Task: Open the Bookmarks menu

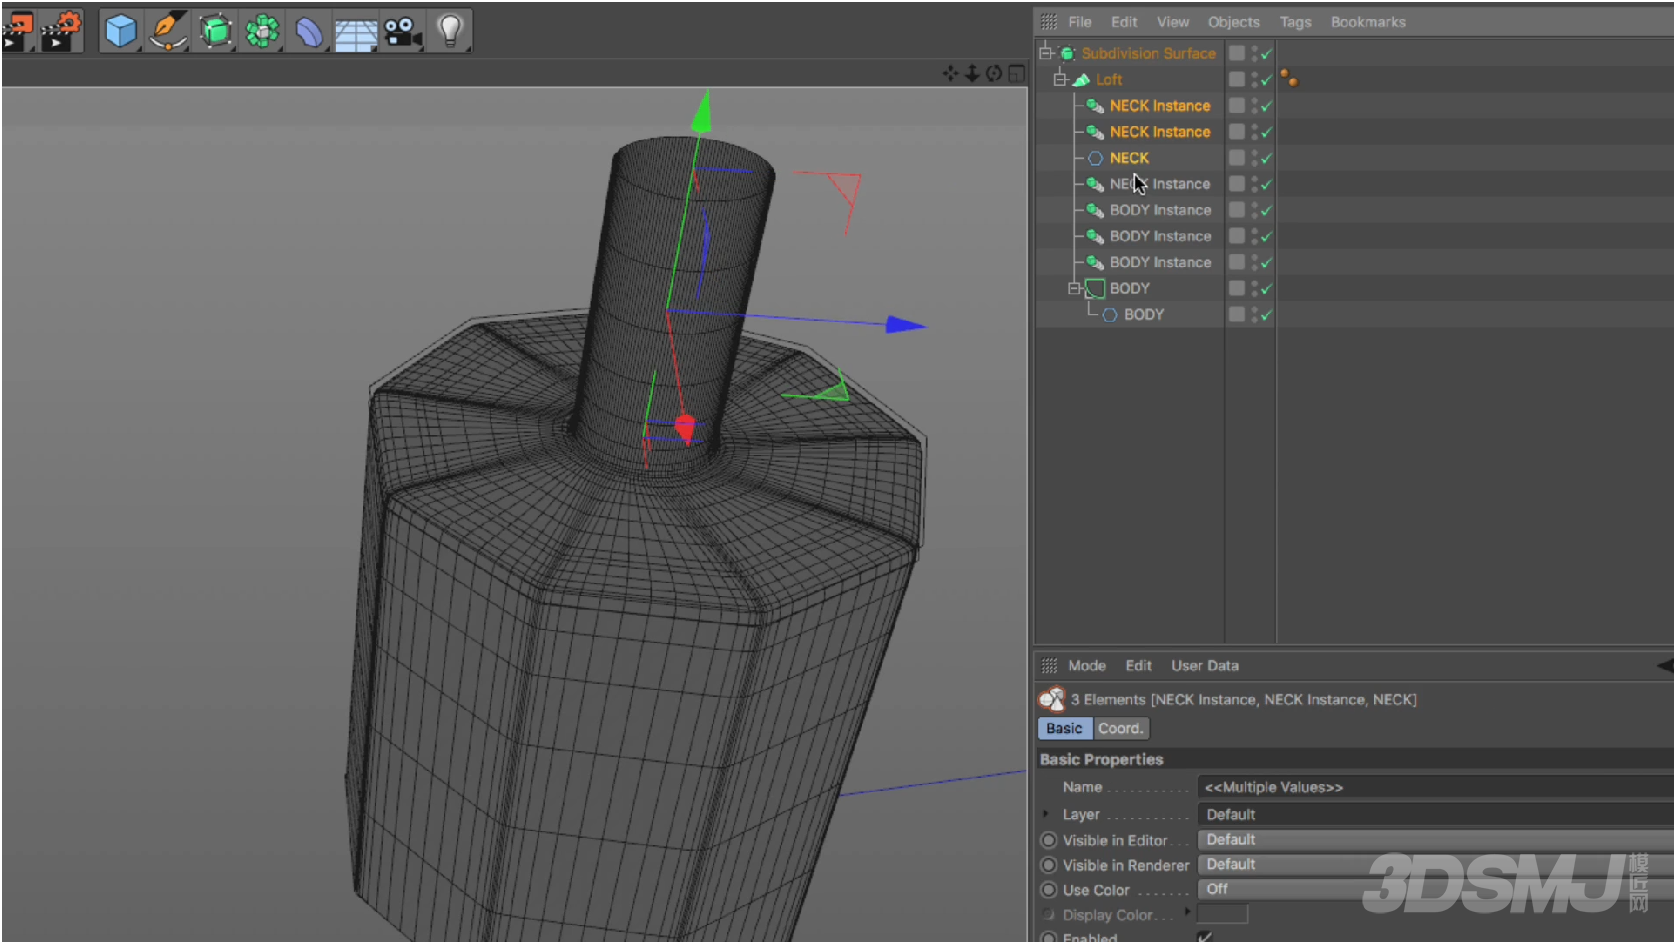Action: pos(1368,22)
